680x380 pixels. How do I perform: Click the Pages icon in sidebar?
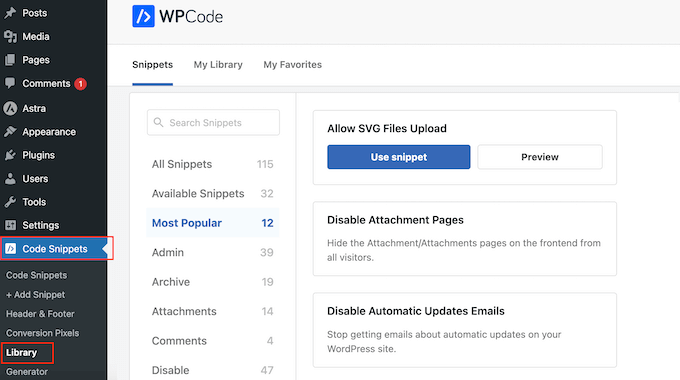pyautogui.click(x=10, y=60)
